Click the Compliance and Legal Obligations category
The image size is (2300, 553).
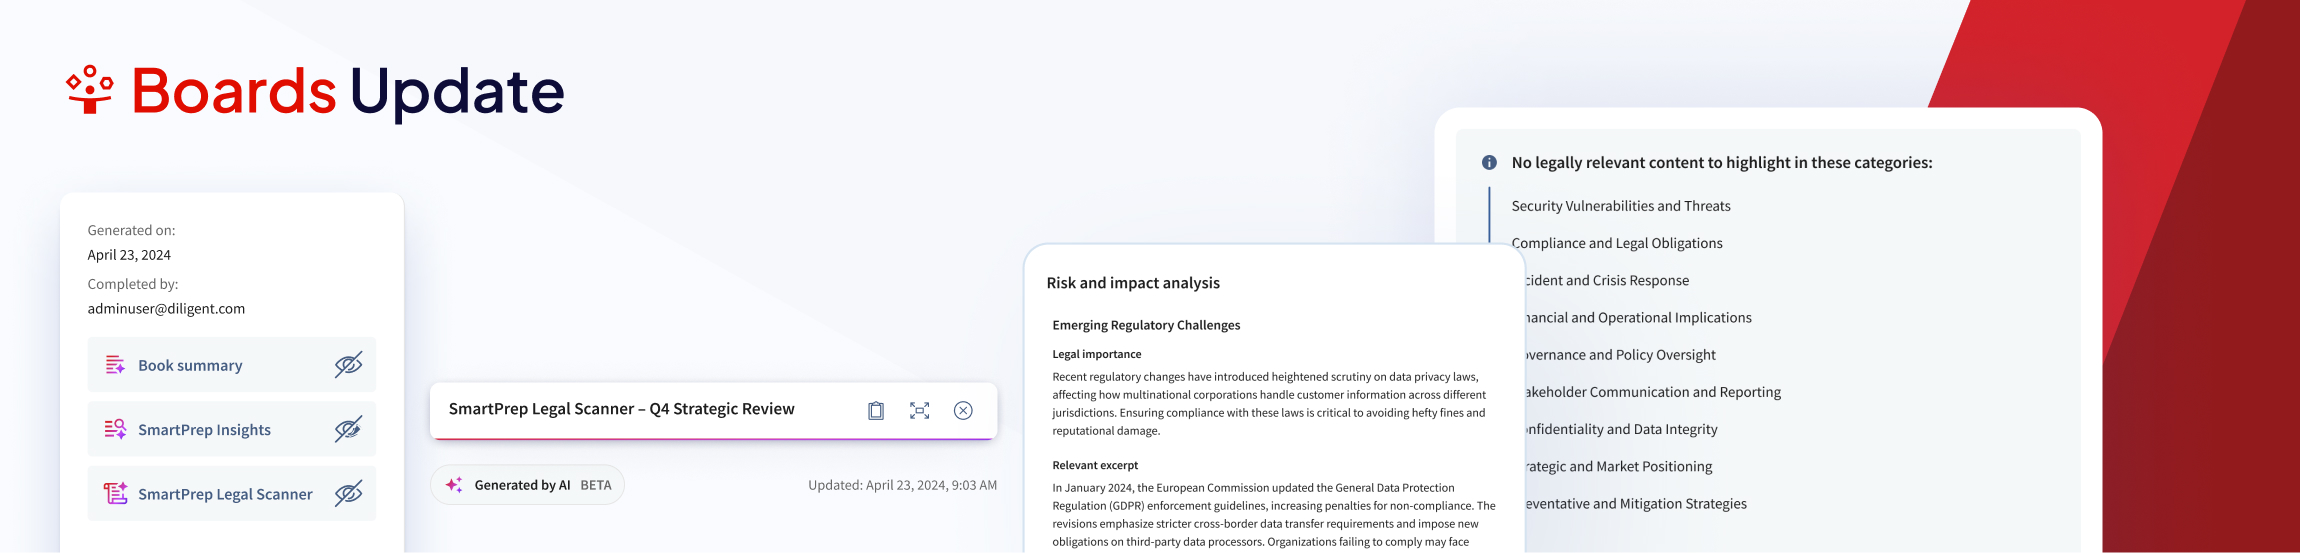1617,243
